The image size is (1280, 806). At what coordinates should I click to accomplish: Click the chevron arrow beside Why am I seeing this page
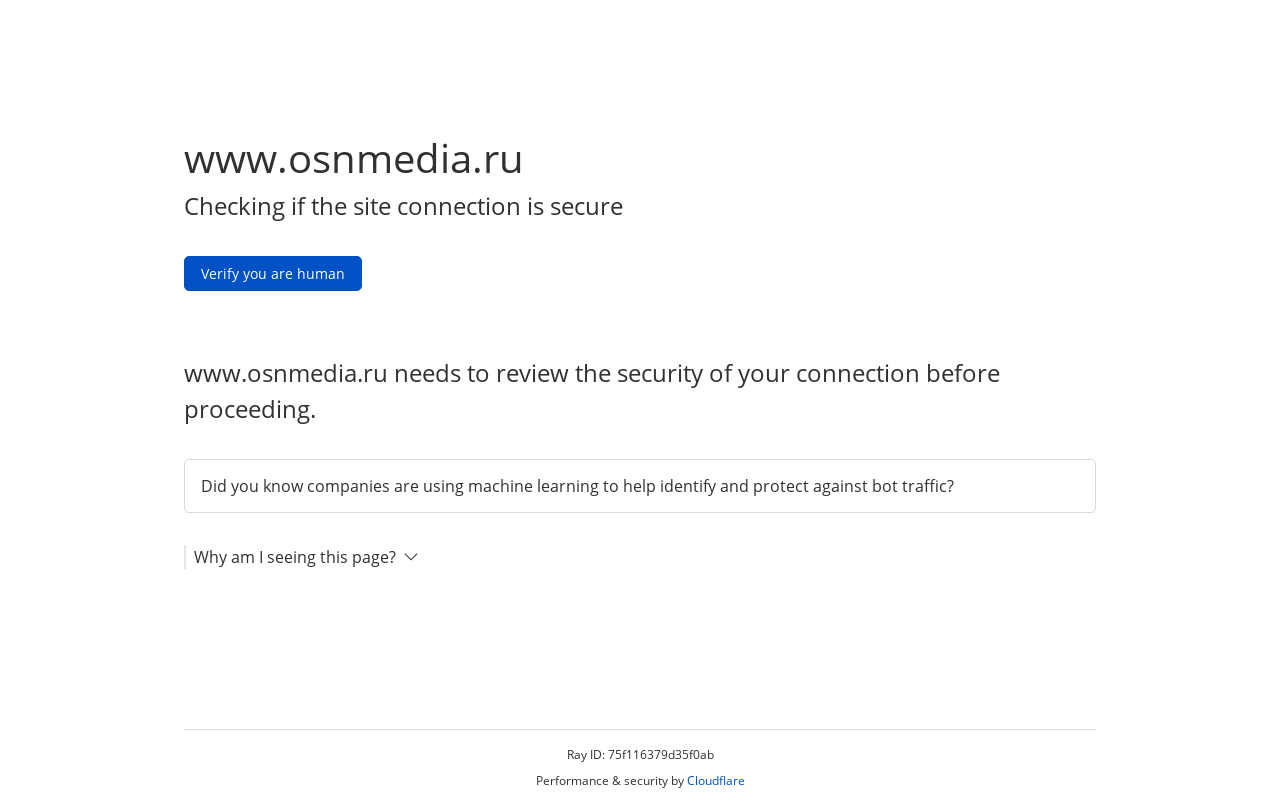(x=411, y=557)
